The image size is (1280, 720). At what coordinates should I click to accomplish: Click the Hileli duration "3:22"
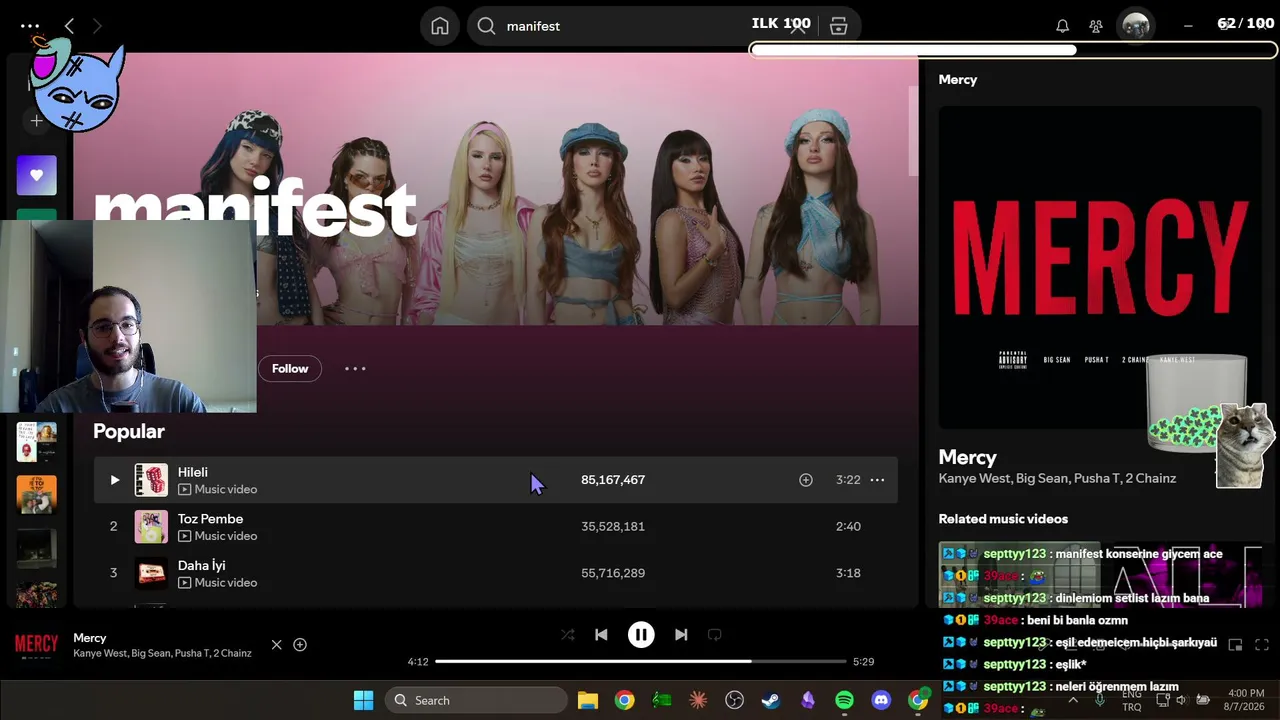848,480
